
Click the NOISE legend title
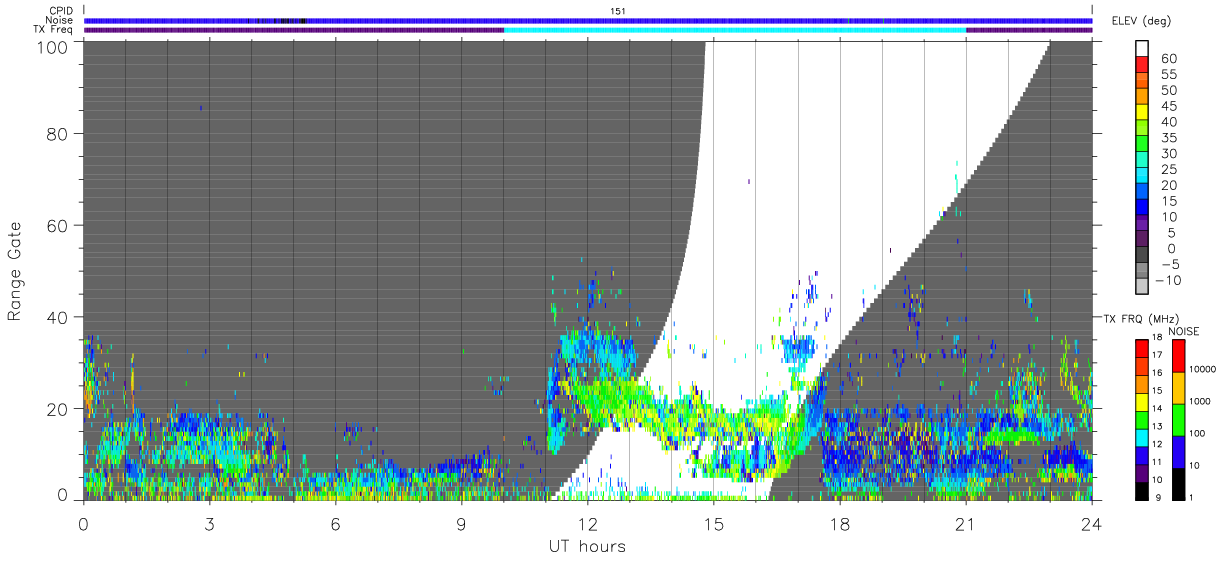(x=1183, y=331)
